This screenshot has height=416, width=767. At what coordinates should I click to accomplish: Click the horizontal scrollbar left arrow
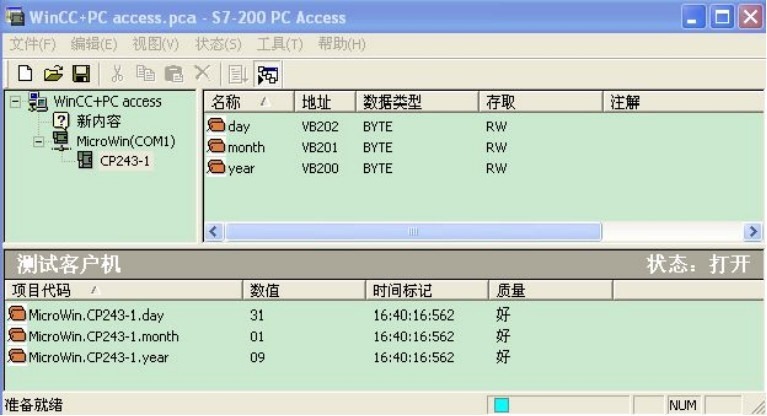coord(214,231)
